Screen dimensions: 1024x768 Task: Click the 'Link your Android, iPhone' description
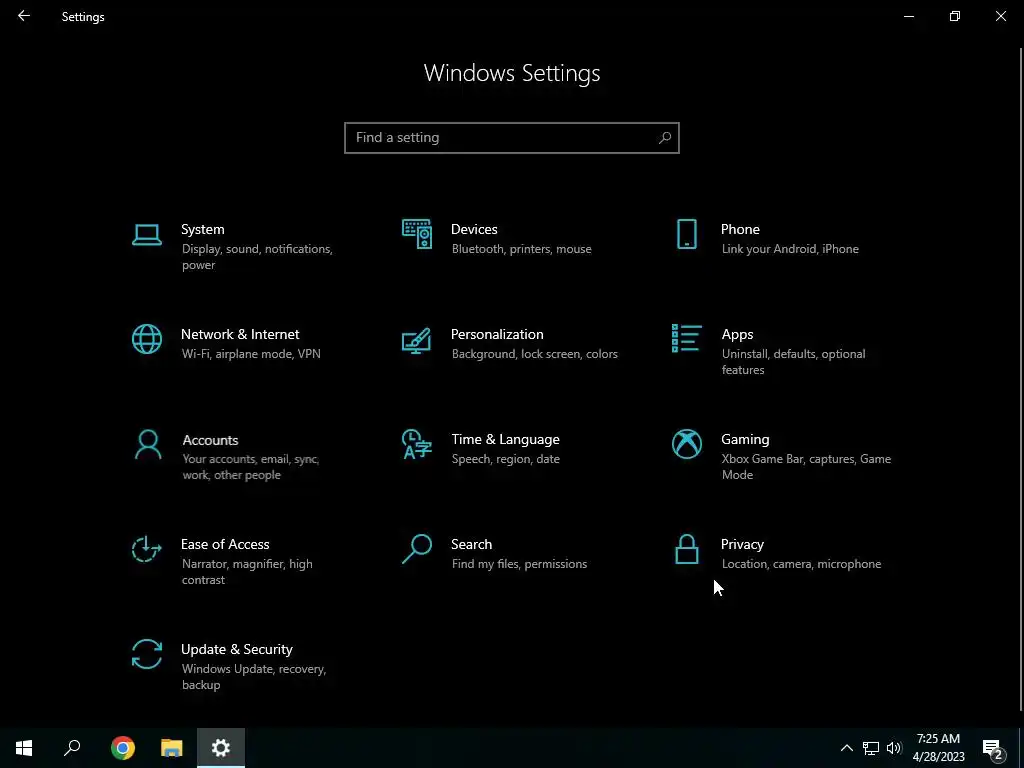tap(790, 249)
